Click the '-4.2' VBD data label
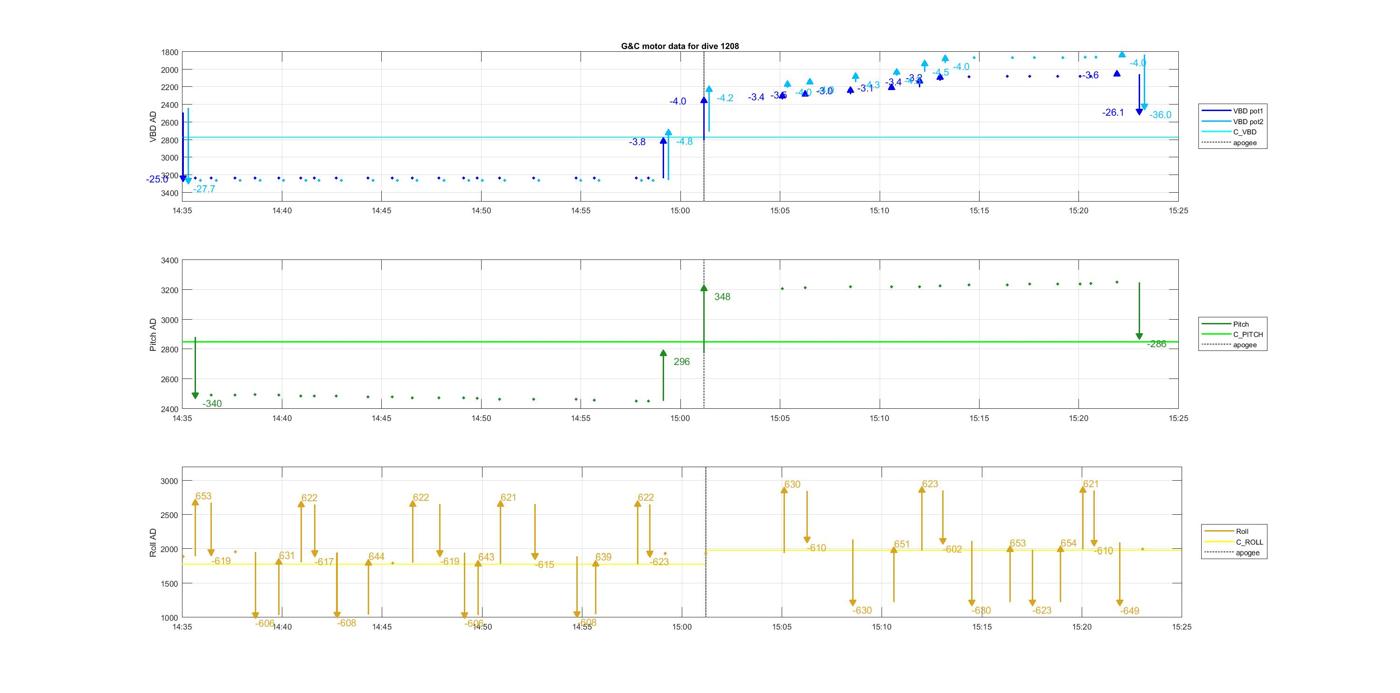 [x=725, y=98]
